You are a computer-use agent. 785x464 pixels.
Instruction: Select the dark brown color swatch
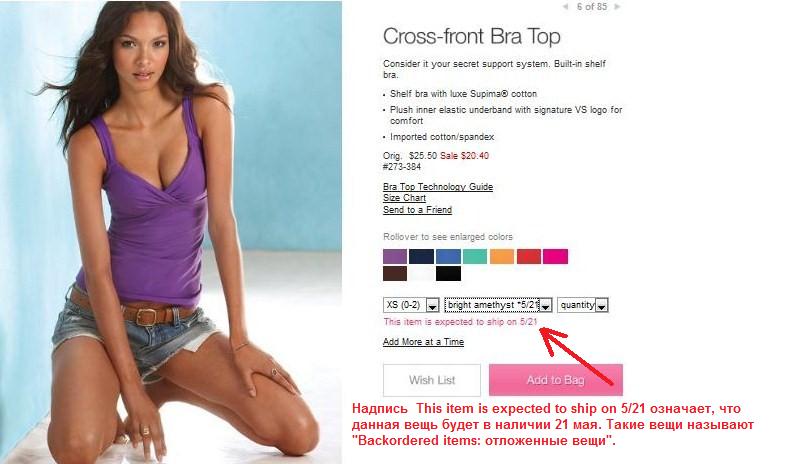(x=395, y=273)
